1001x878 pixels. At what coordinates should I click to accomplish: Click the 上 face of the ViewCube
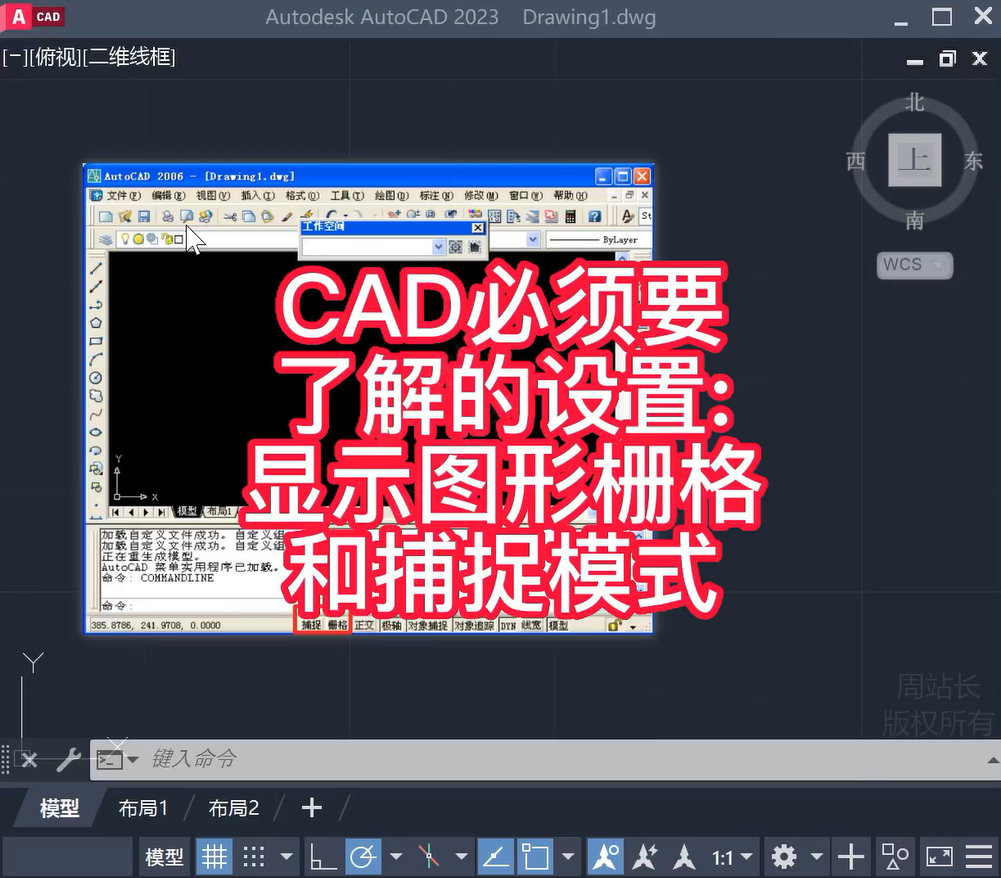[914, 160]
